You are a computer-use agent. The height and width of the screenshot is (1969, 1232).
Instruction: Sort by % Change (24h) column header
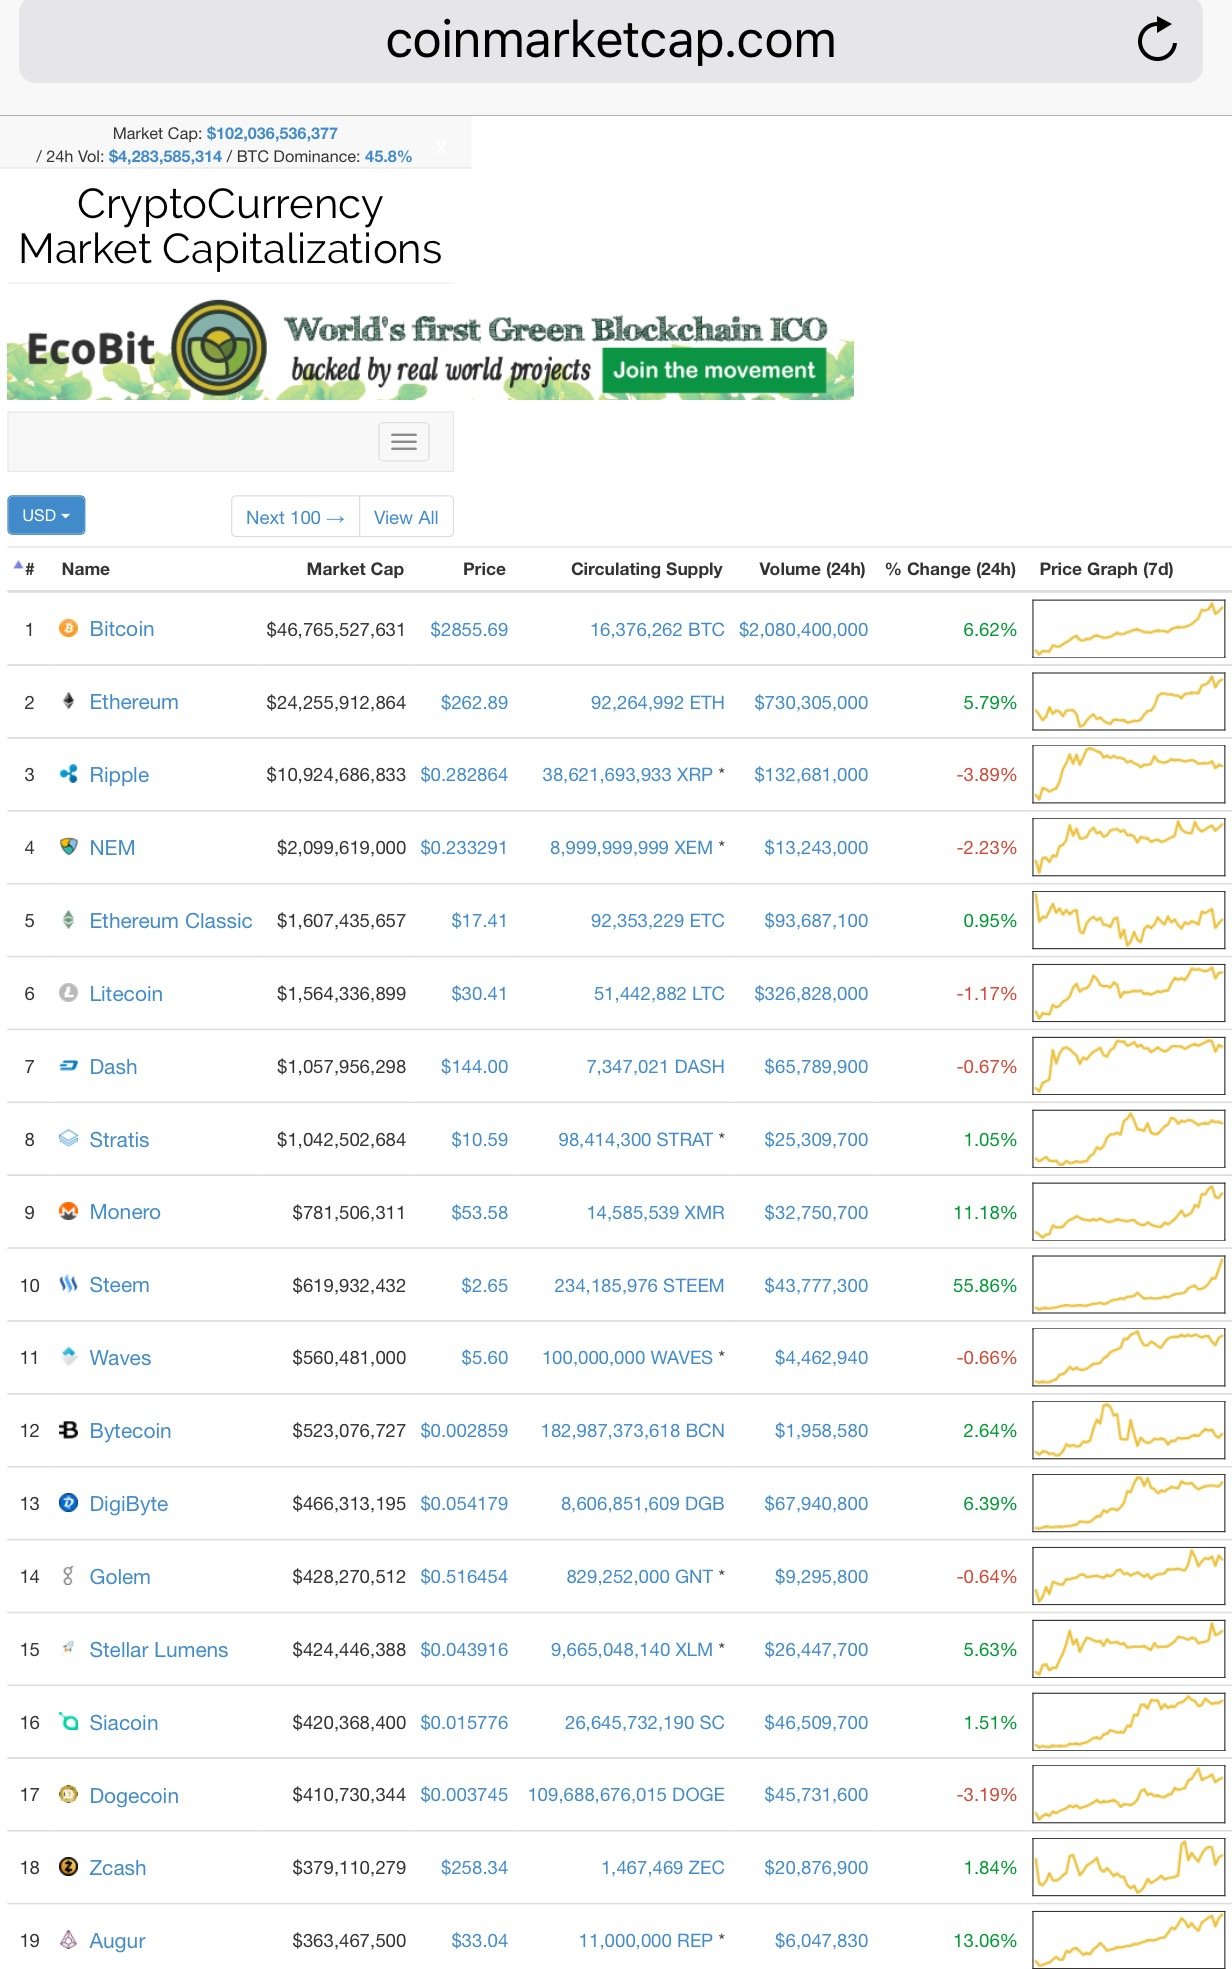[x=950, y=569]
